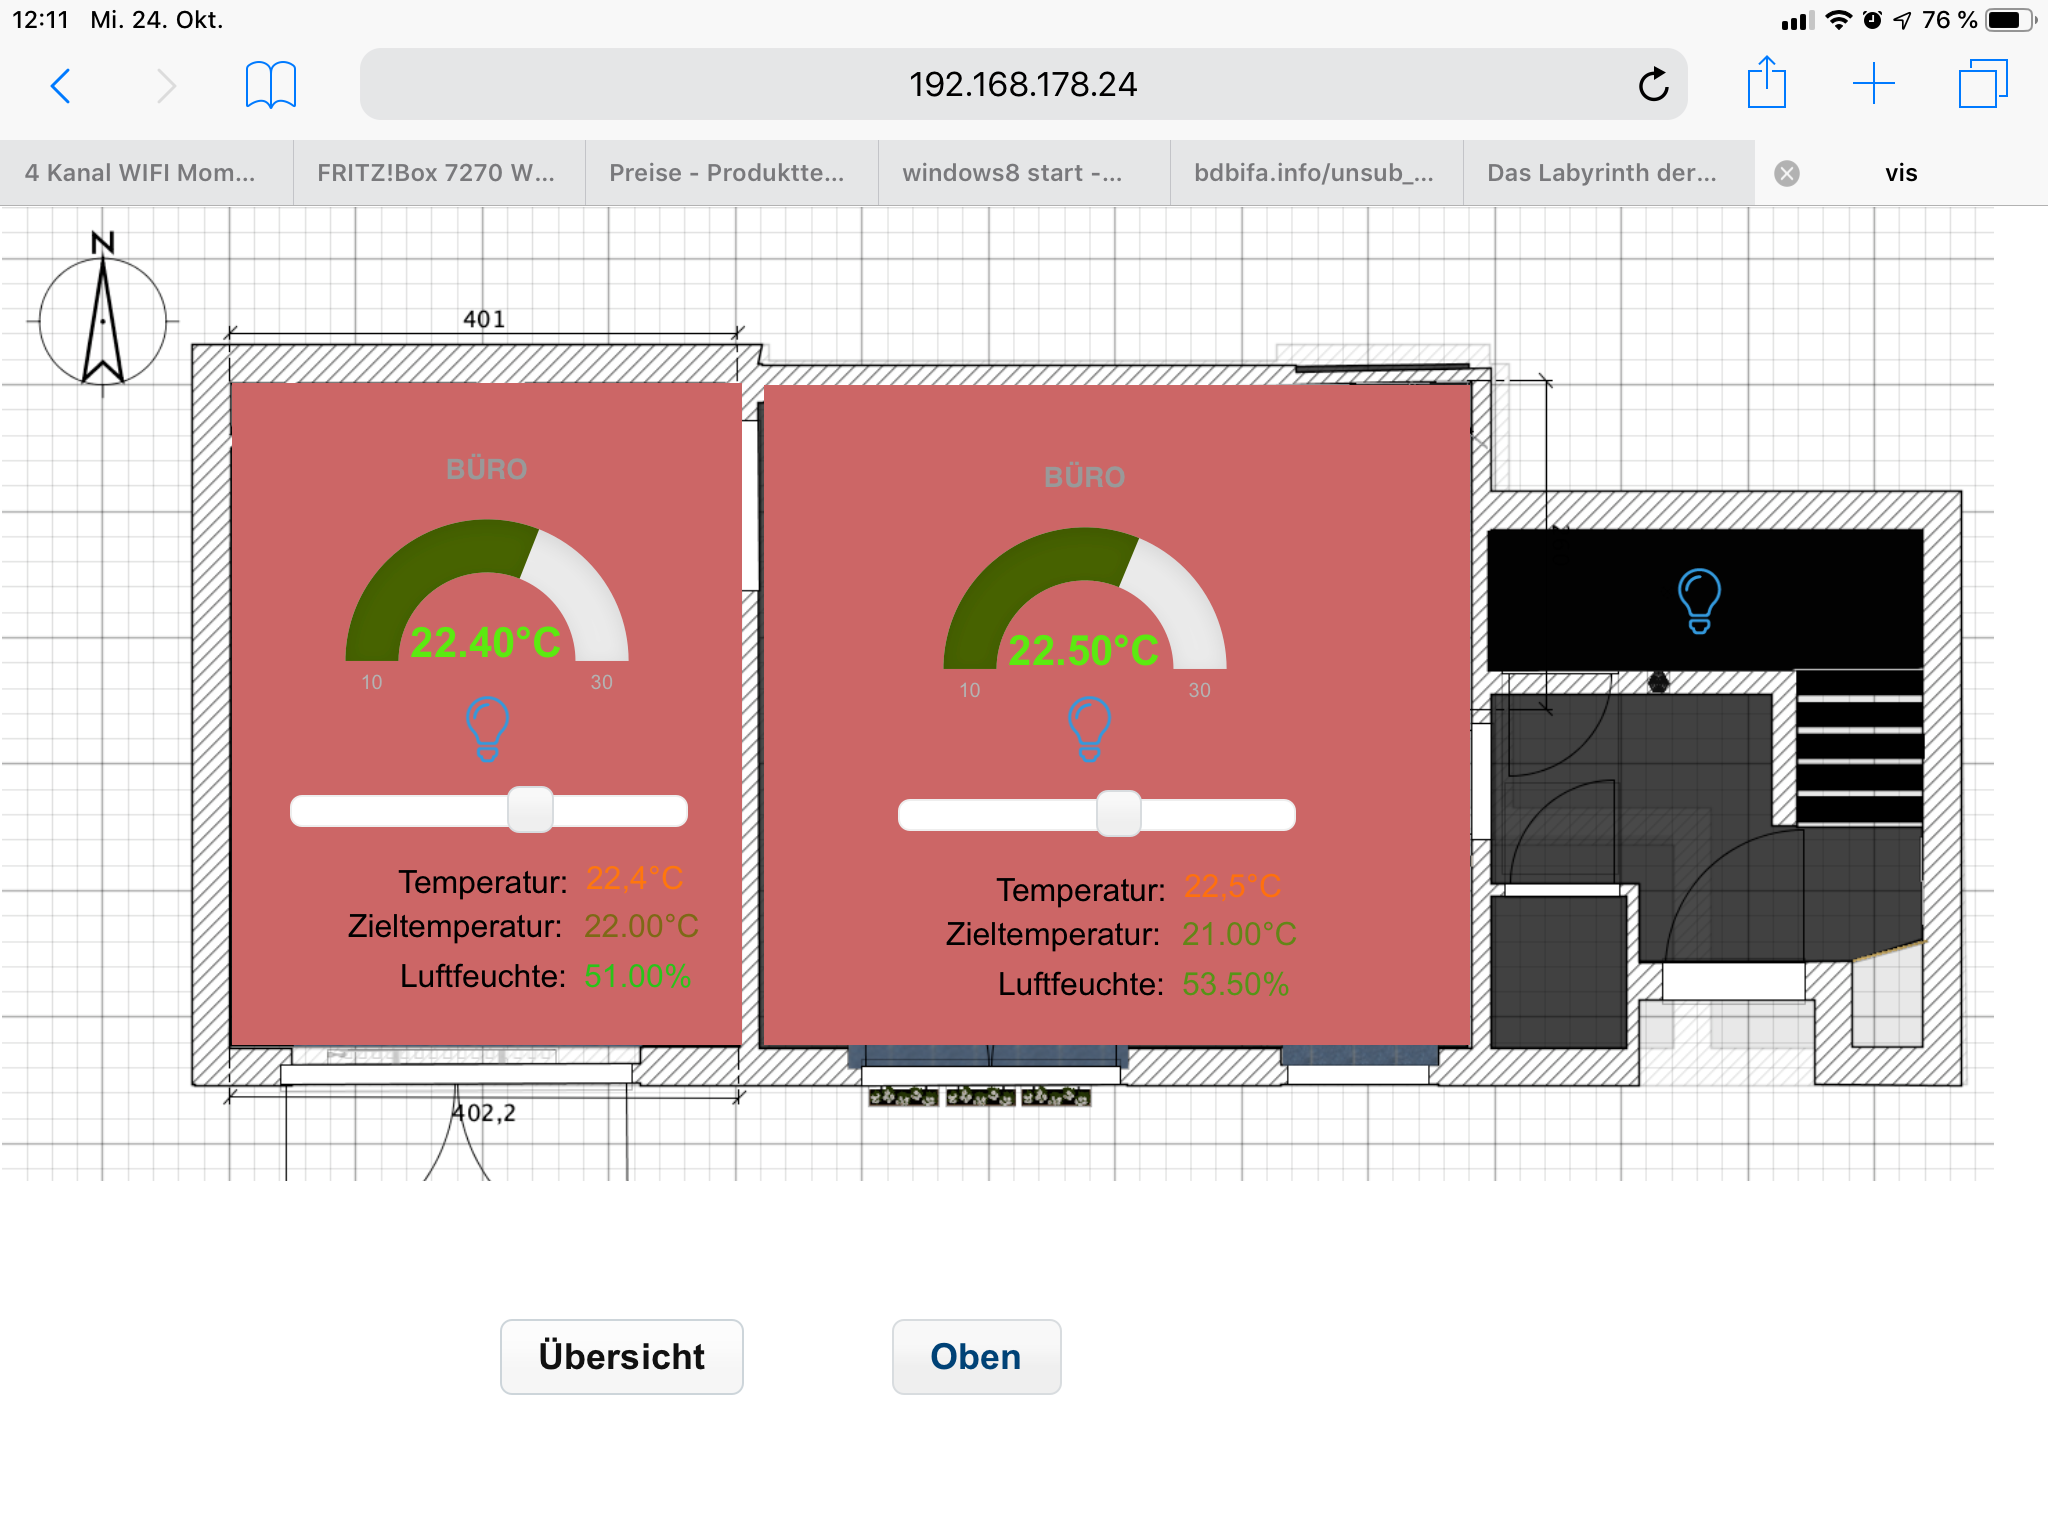The width and height of the screenshot is (2048, 1536).
Task: Tap the address bar 192.168.178.24
Action: click(x=1022, y=85)
